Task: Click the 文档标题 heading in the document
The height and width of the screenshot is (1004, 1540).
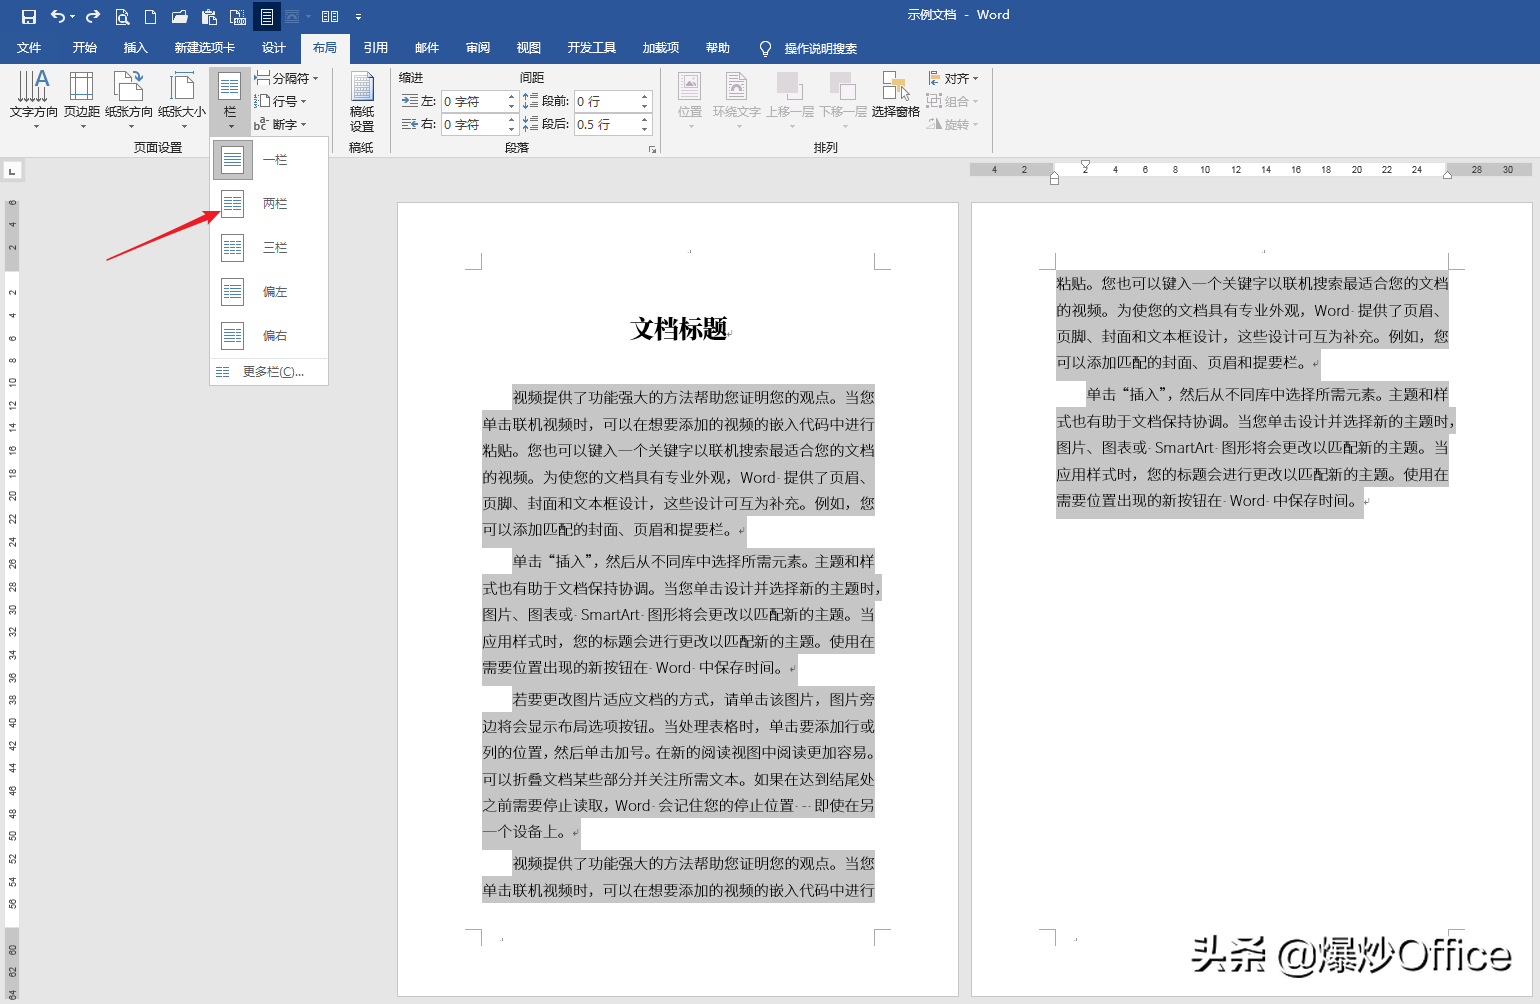Action: coord(679,329)
